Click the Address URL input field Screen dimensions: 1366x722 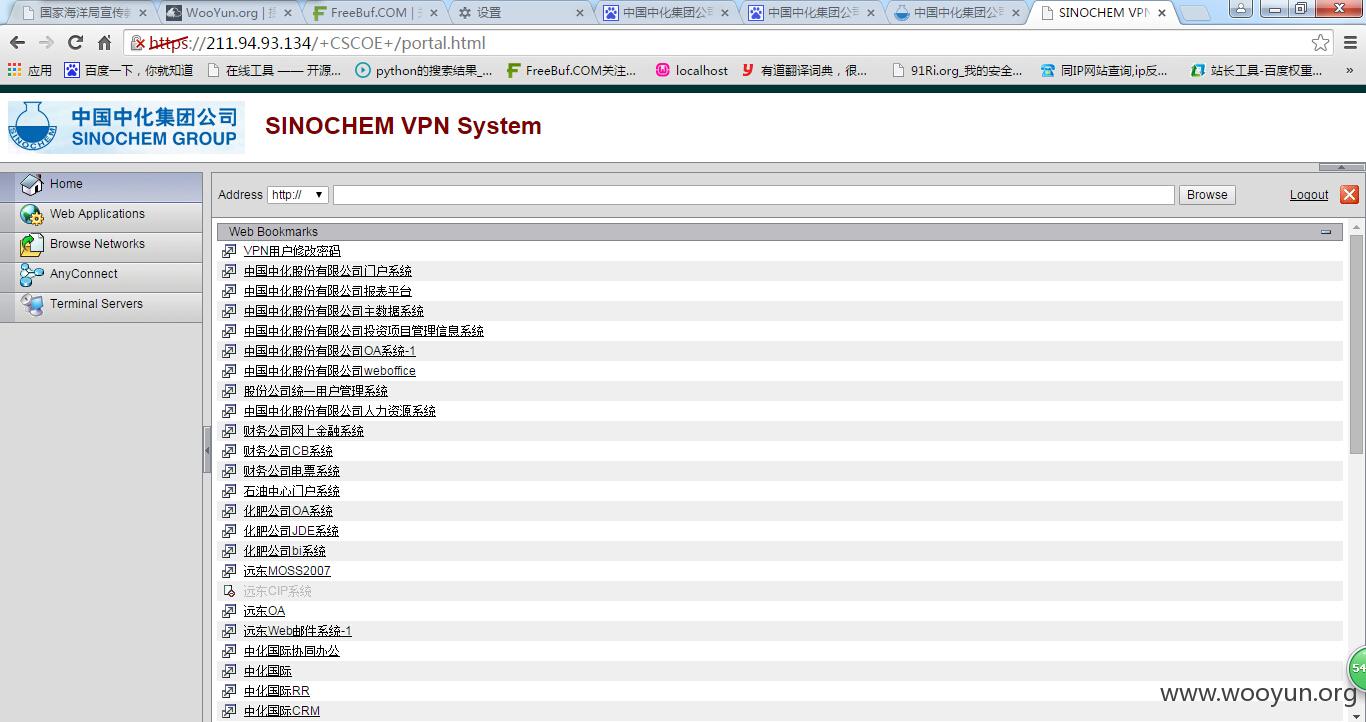point(753,195)
